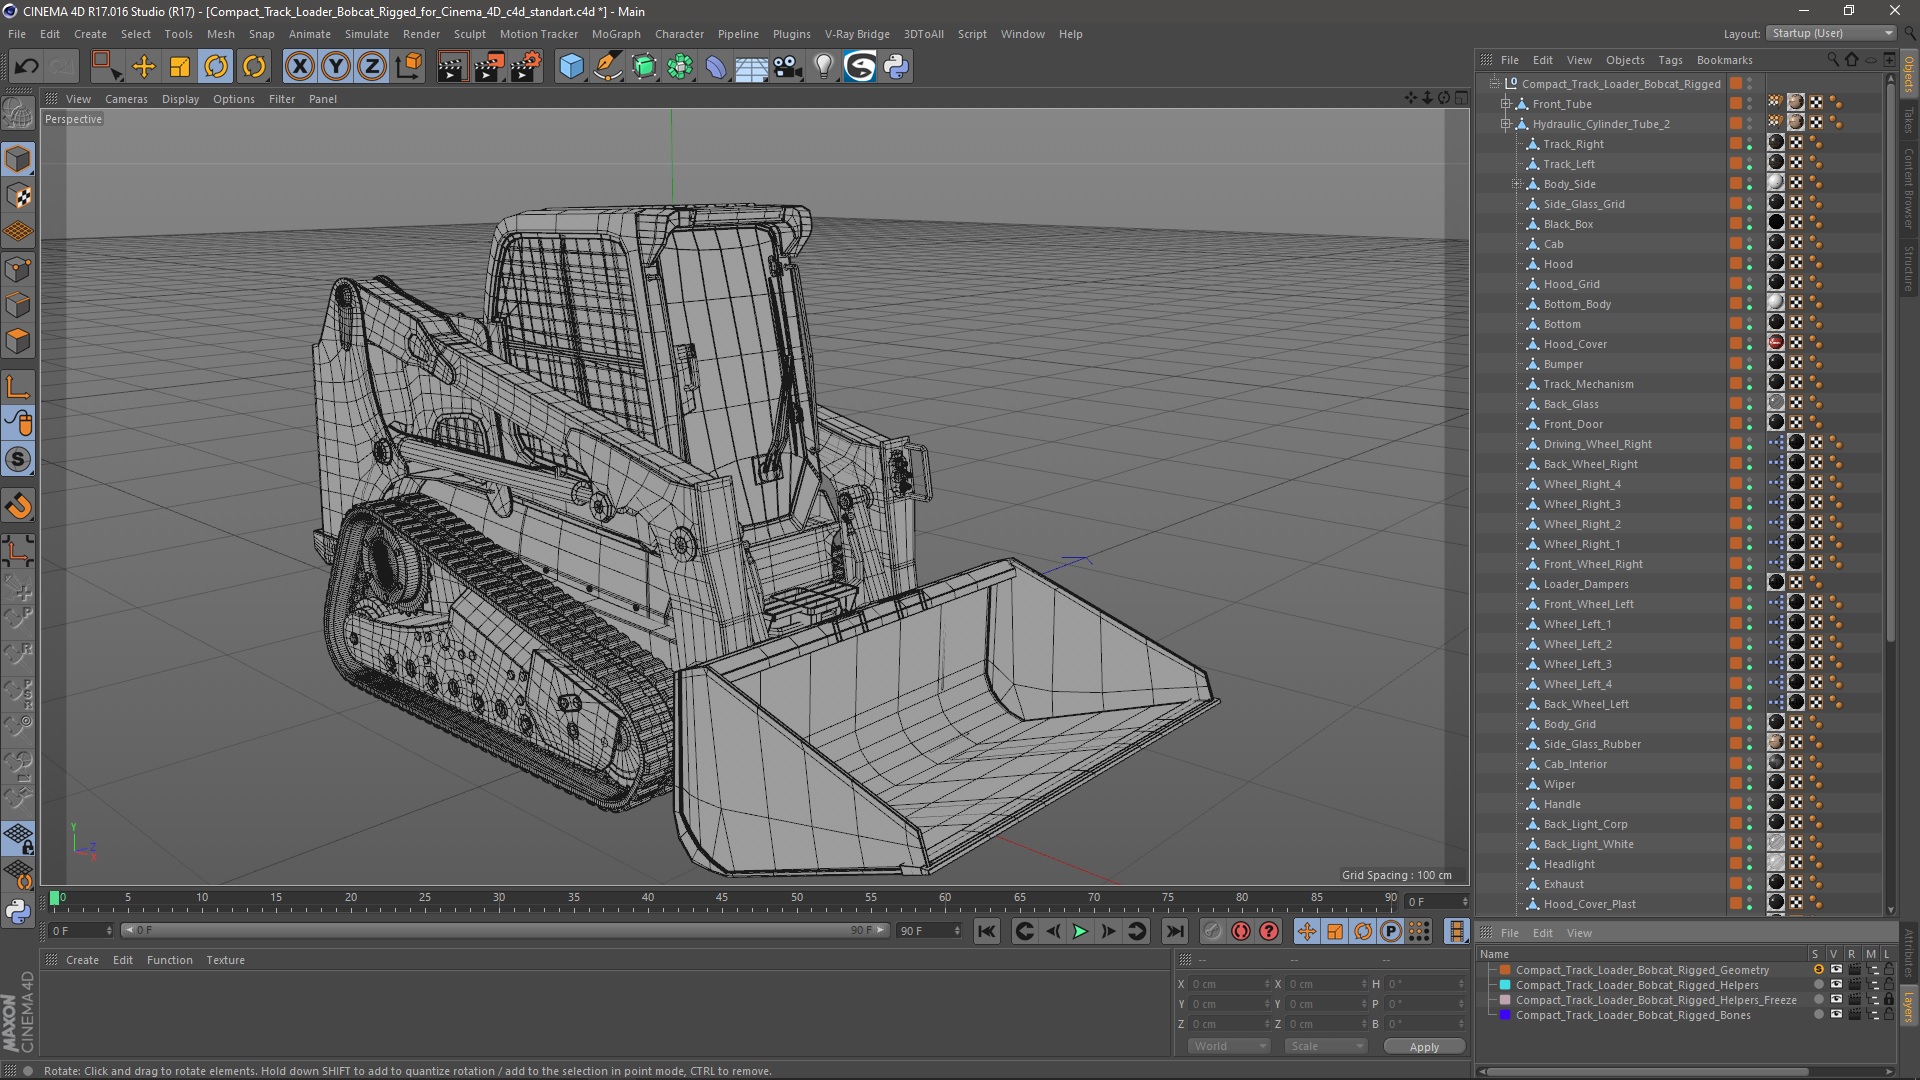Open the viewport Cameras menu

click(126, 99)
